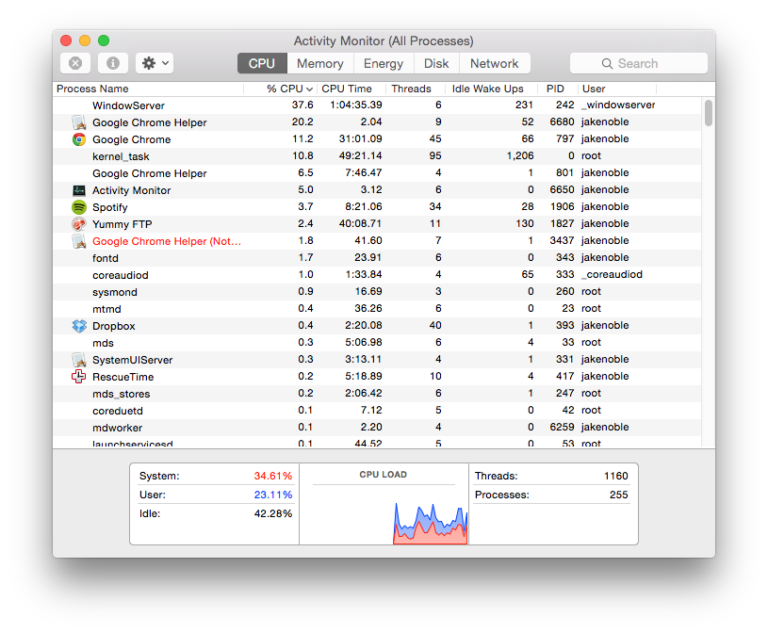
Task: Click the RescueTime app icon
Action: 79,377
